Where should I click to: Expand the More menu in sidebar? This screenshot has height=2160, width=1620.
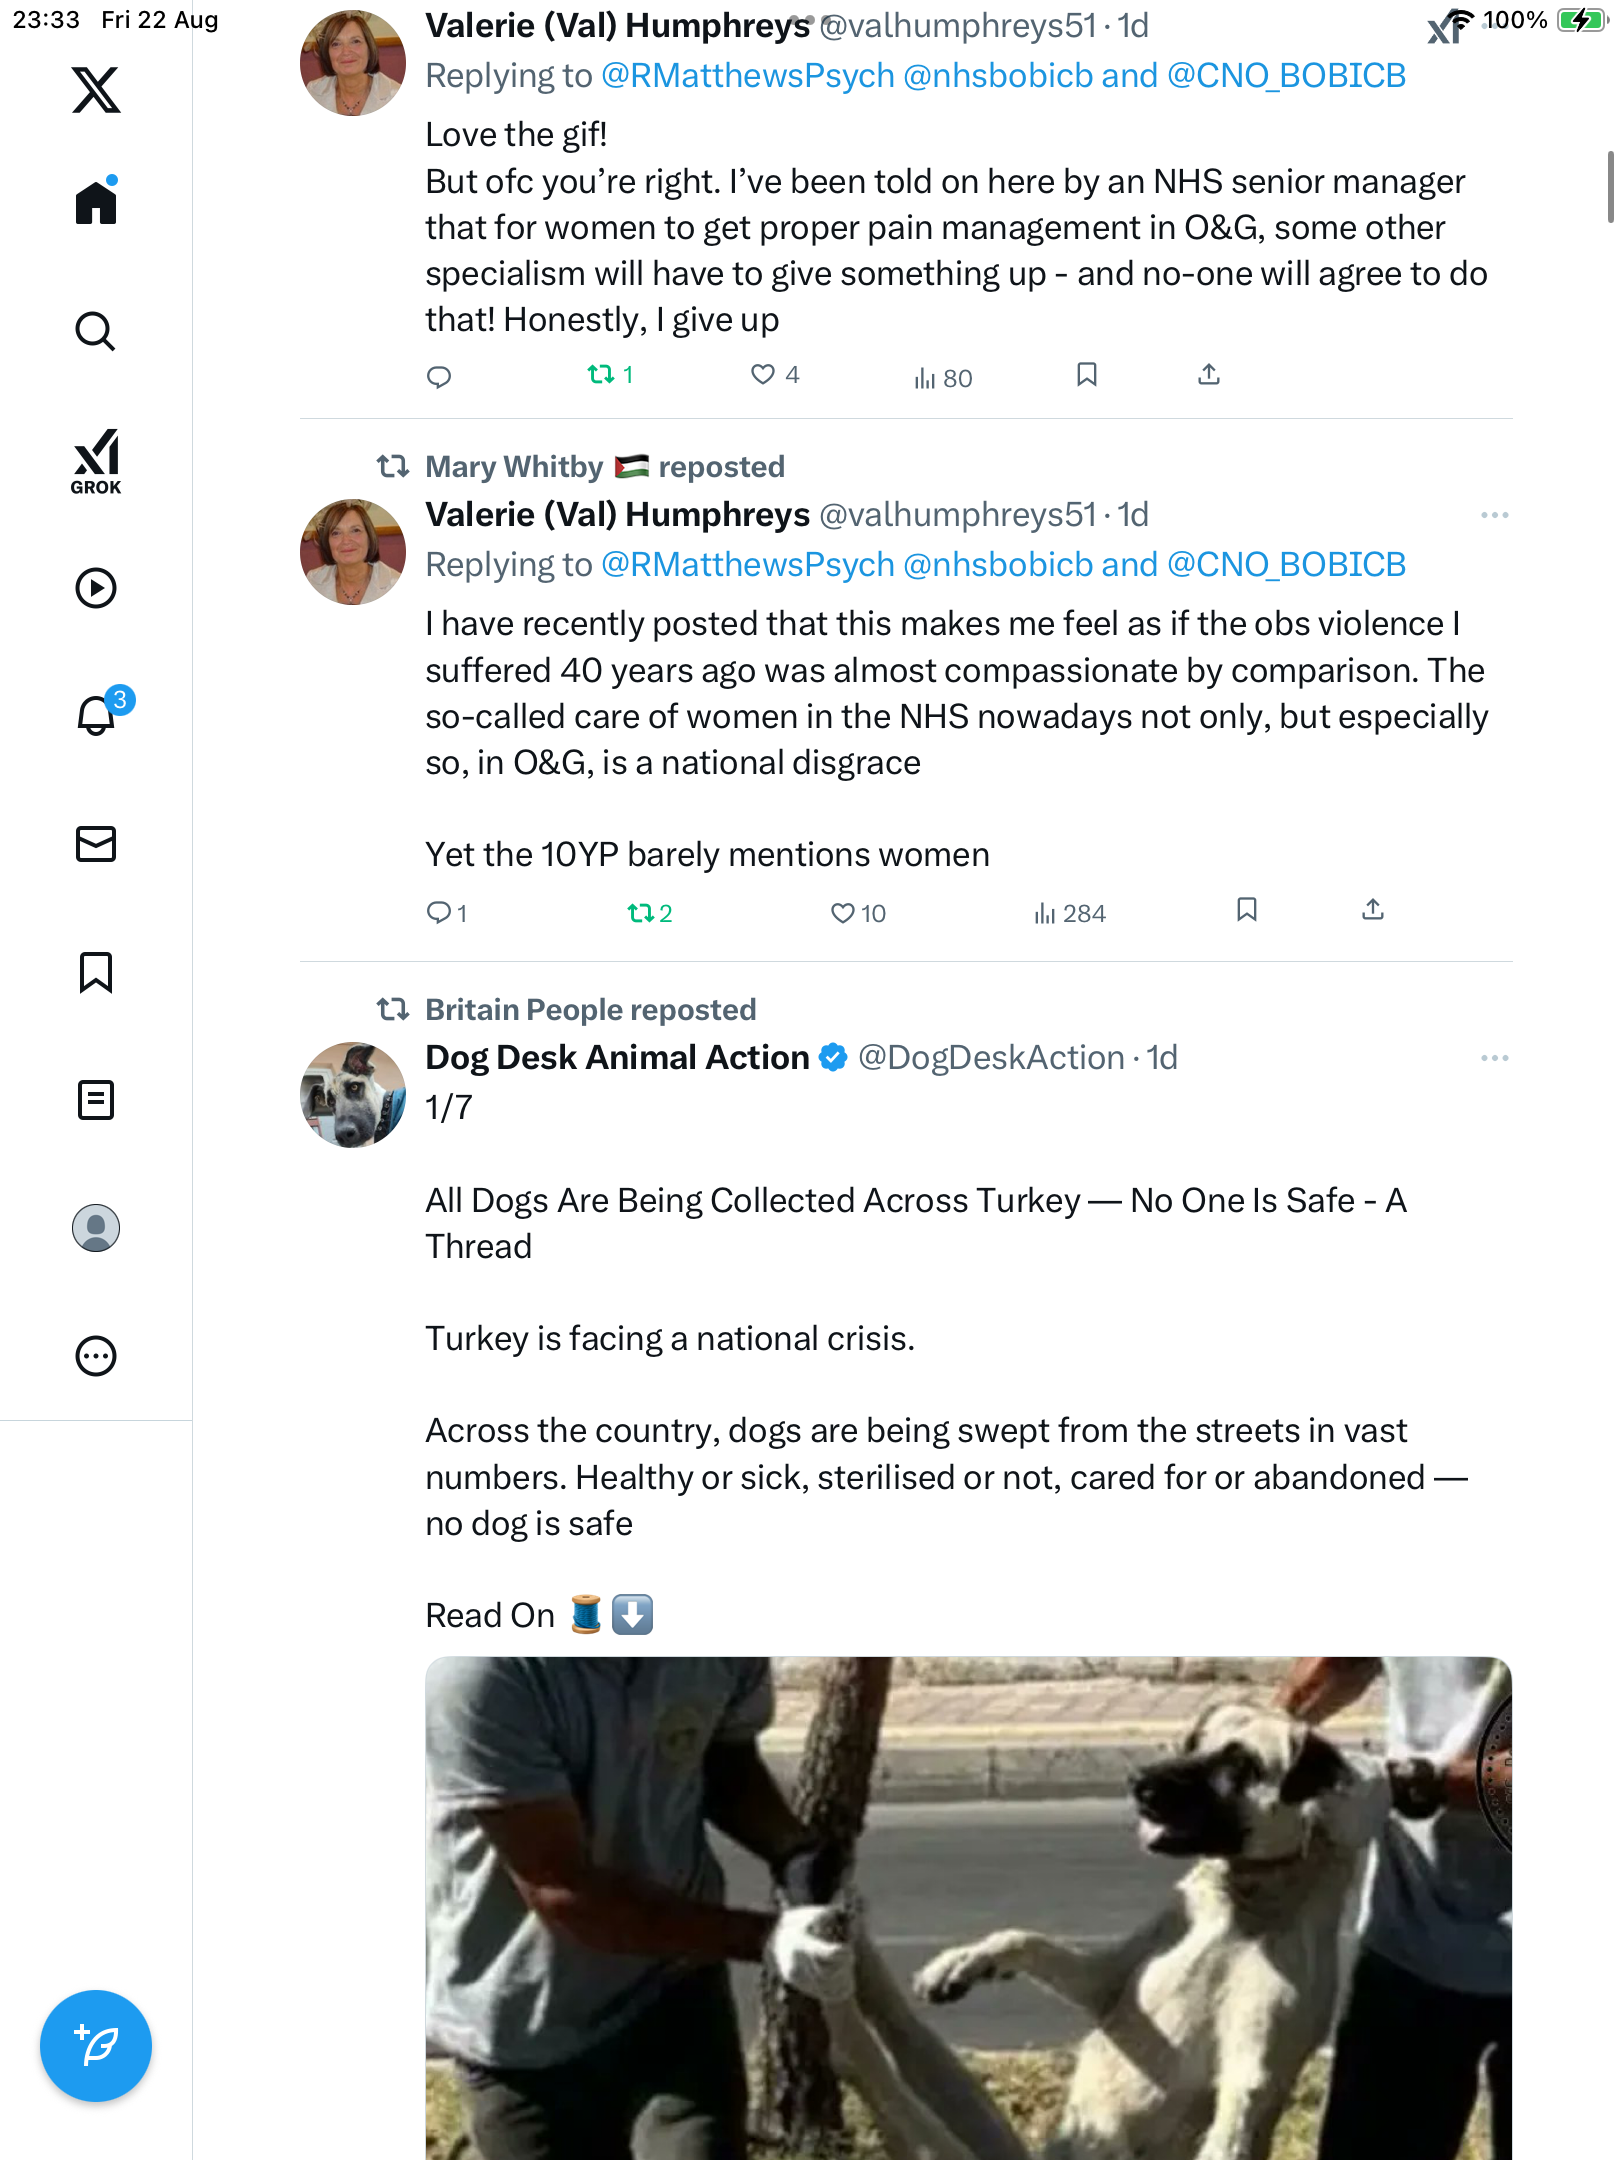[x=96, y=1356]
